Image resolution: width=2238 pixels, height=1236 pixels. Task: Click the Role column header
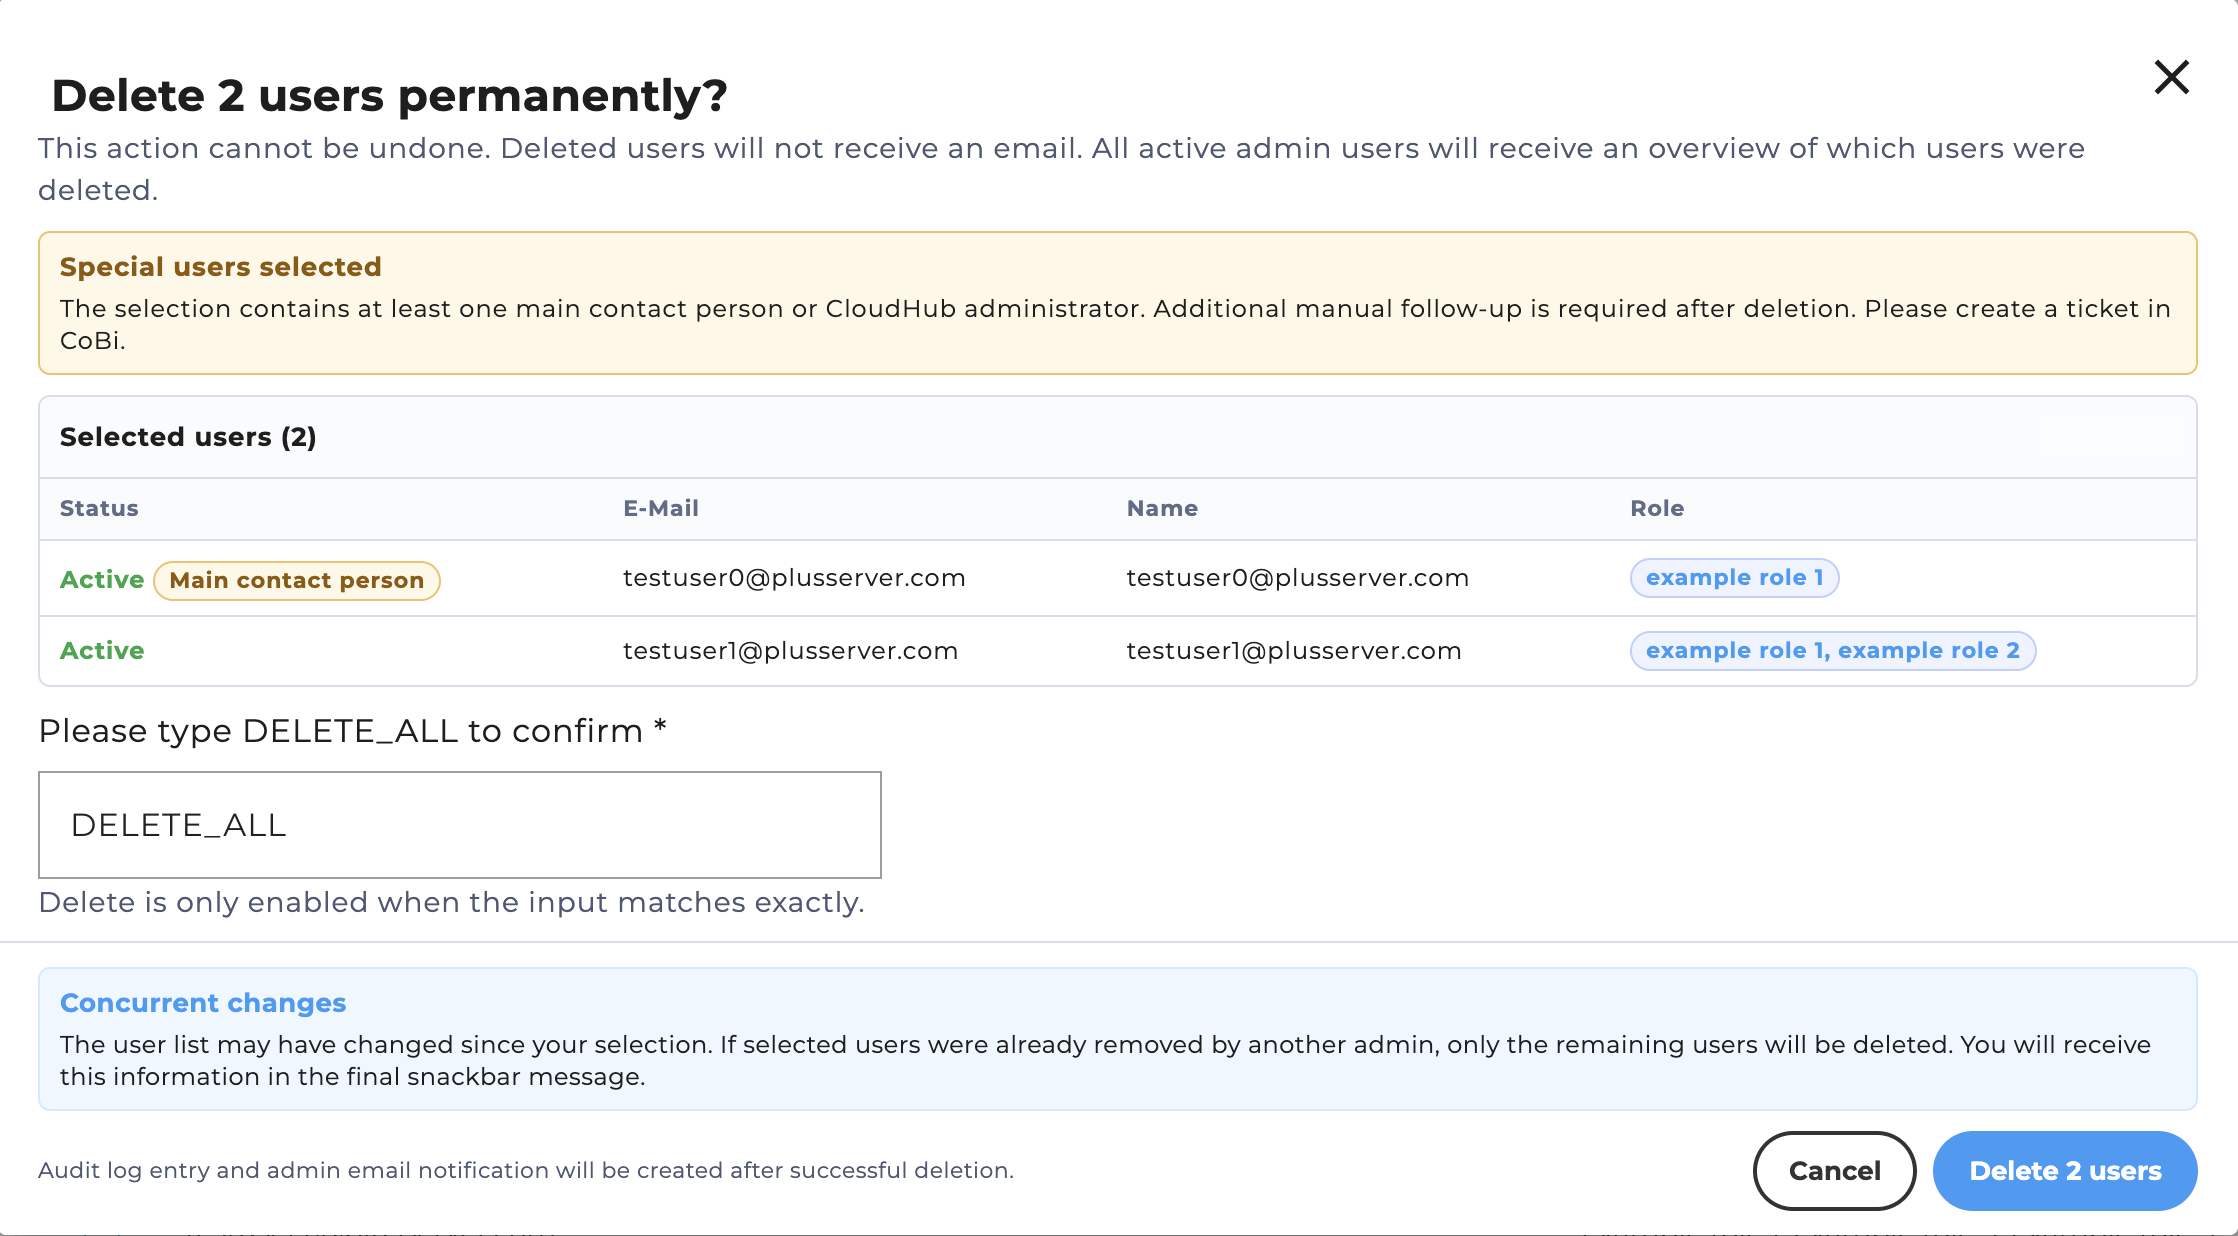click(1657, 508)
